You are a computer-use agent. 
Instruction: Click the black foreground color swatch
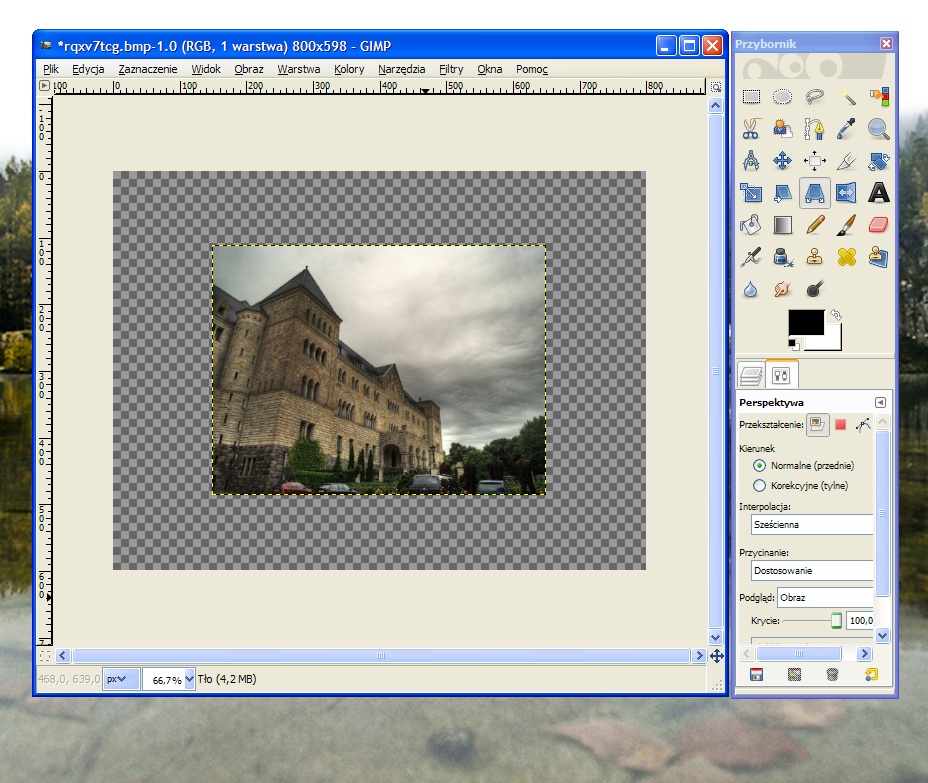(x=806, y=323)
